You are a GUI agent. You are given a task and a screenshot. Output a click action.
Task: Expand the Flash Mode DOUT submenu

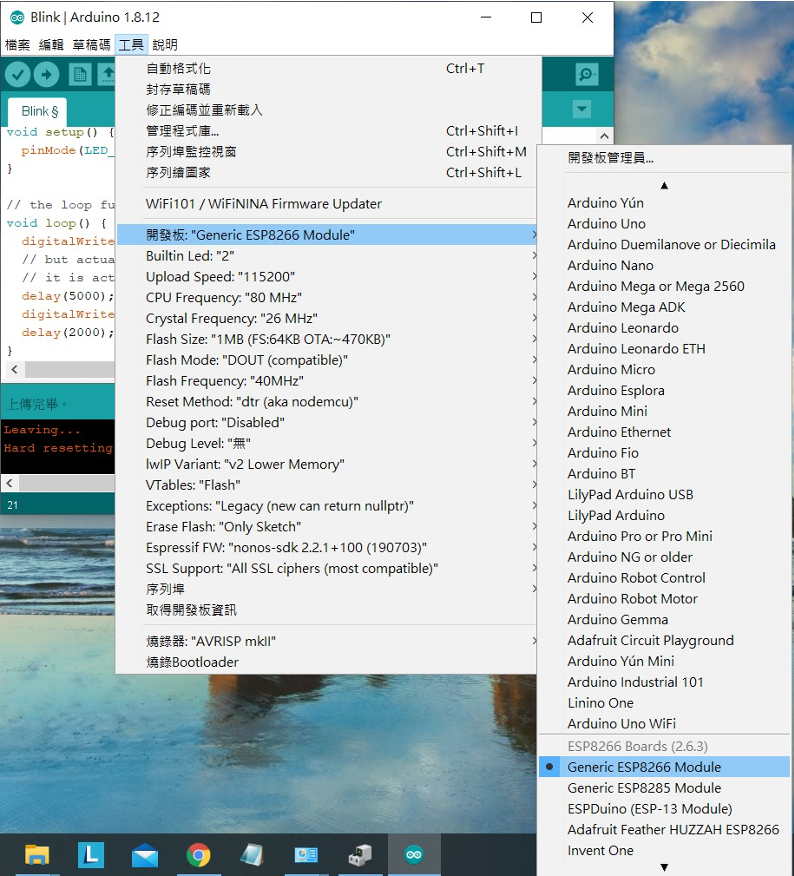point(327,360)
